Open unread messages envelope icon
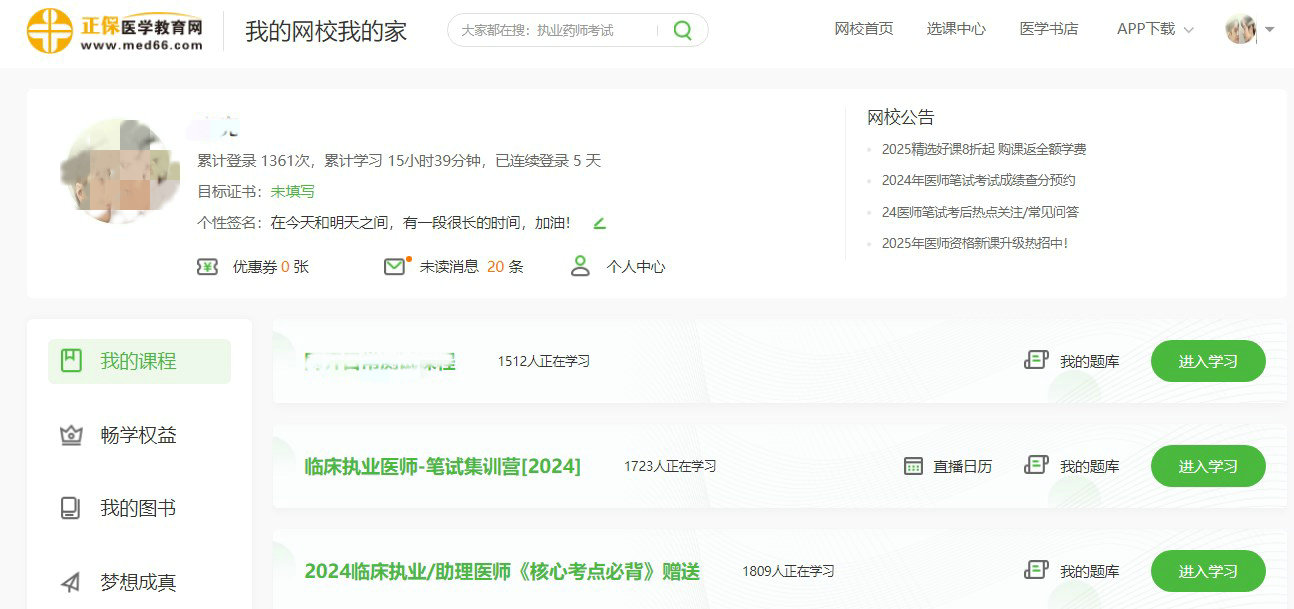The width and height of the screenshot is (1294, 609). click(395, 267)
